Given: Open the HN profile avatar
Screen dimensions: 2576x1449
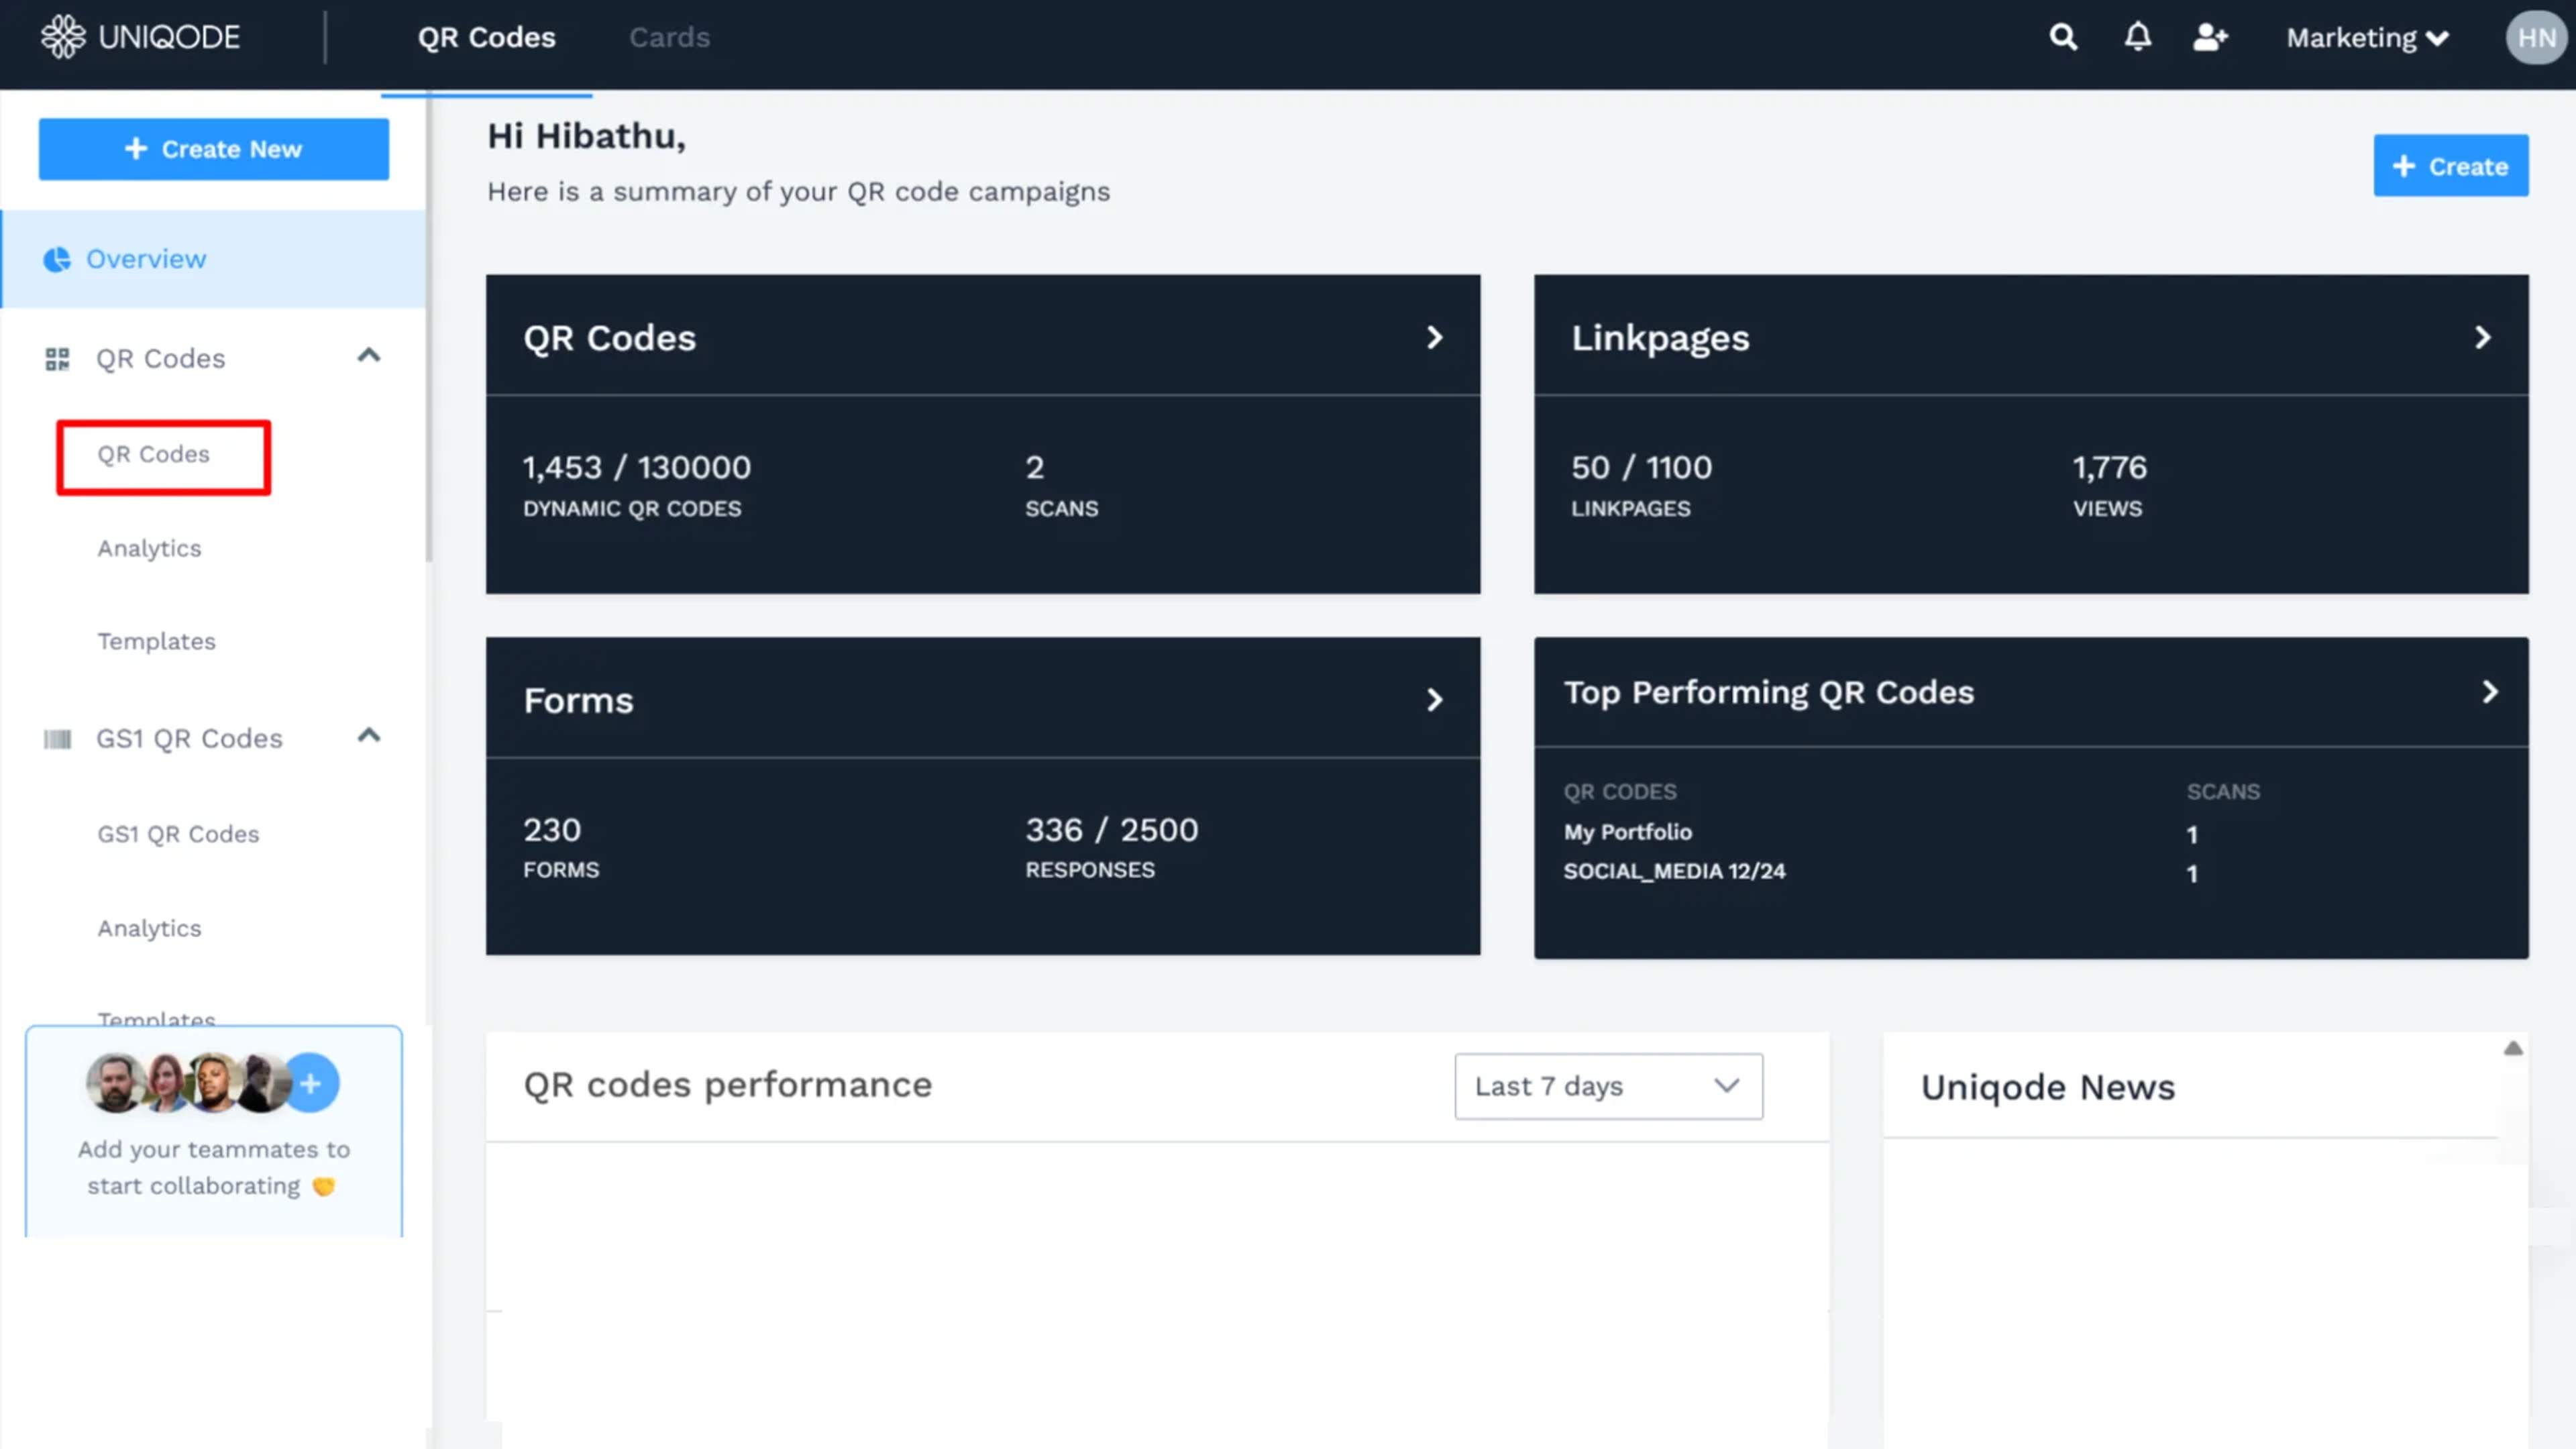Looking at the screenshot, I should [2535, 37].
